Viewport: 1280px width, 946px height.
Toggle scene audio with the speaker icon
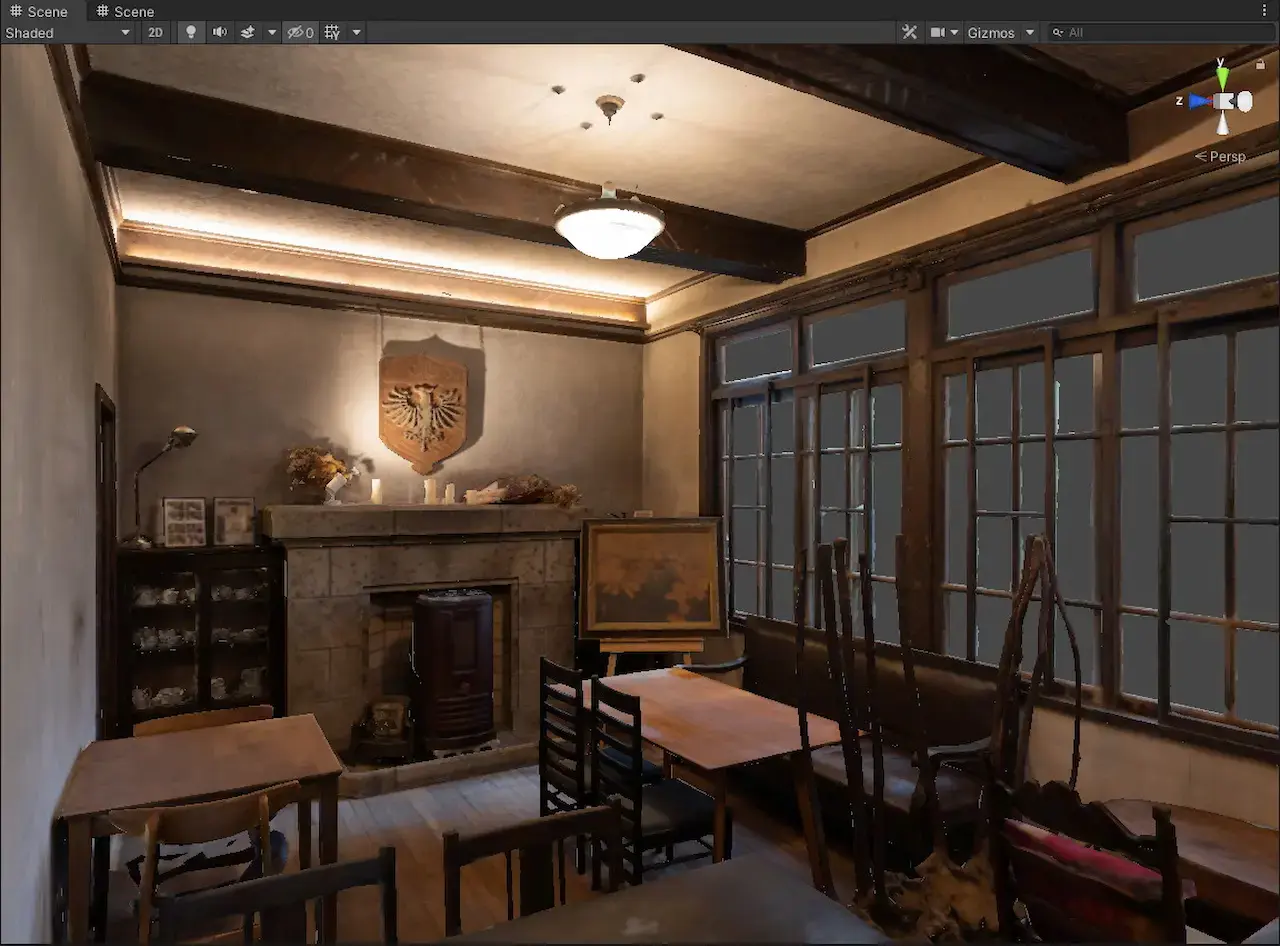[219, 32]
